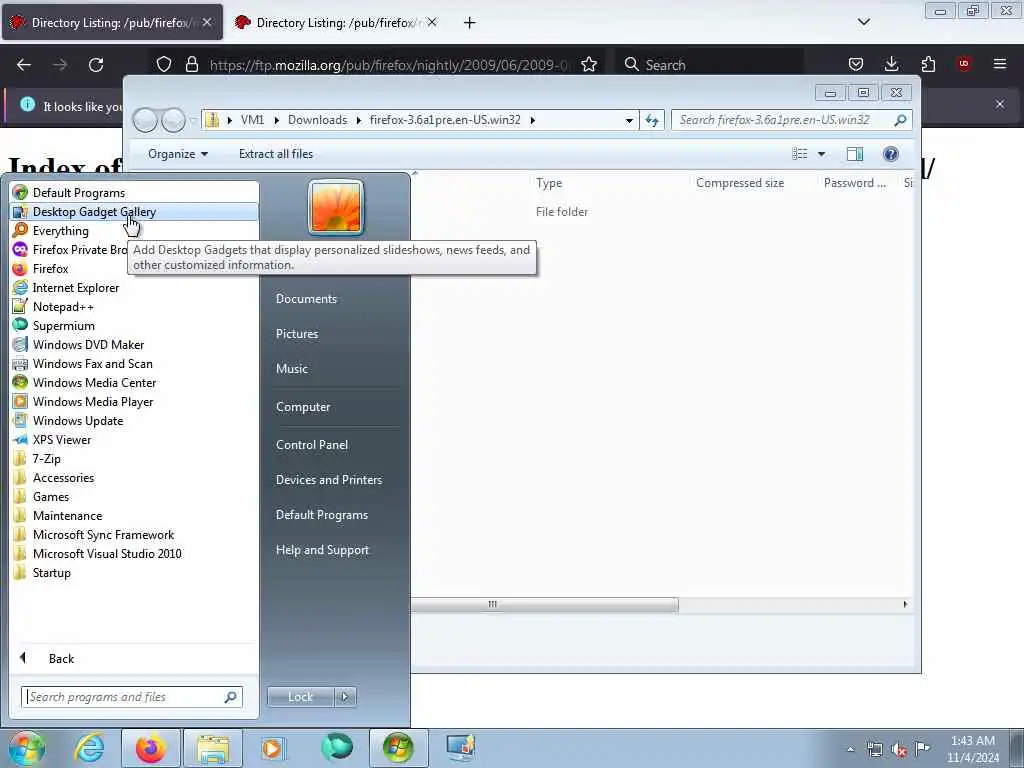
Task: Open Firefox extensions icon
Action: (928, 64)
